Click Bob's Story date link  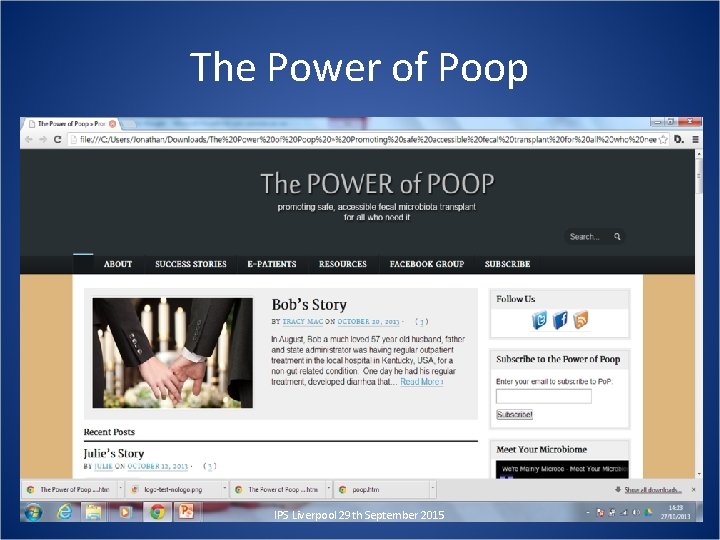click(368, 321)
